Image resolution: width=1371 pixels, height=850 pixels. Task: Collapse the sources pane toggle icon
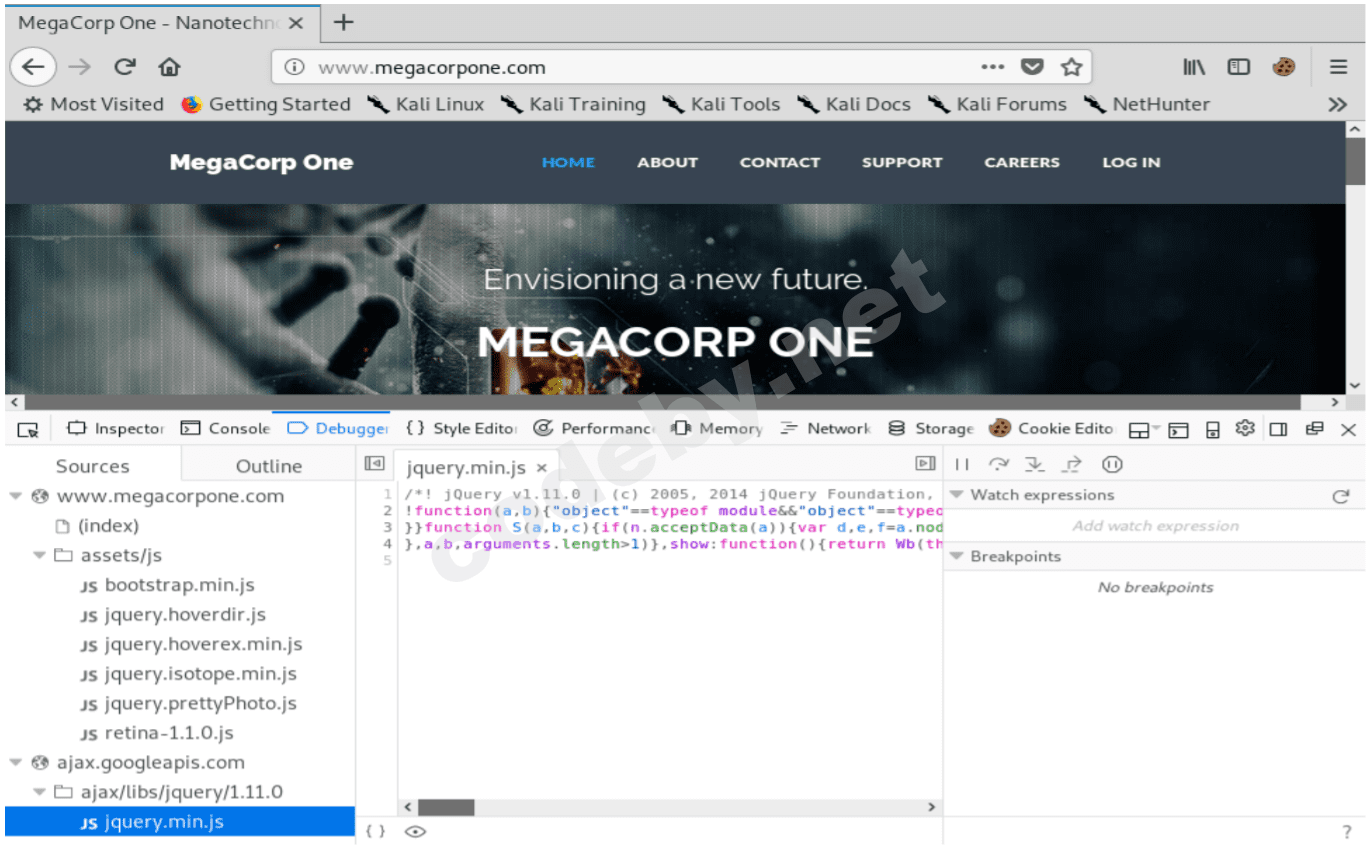374,463
